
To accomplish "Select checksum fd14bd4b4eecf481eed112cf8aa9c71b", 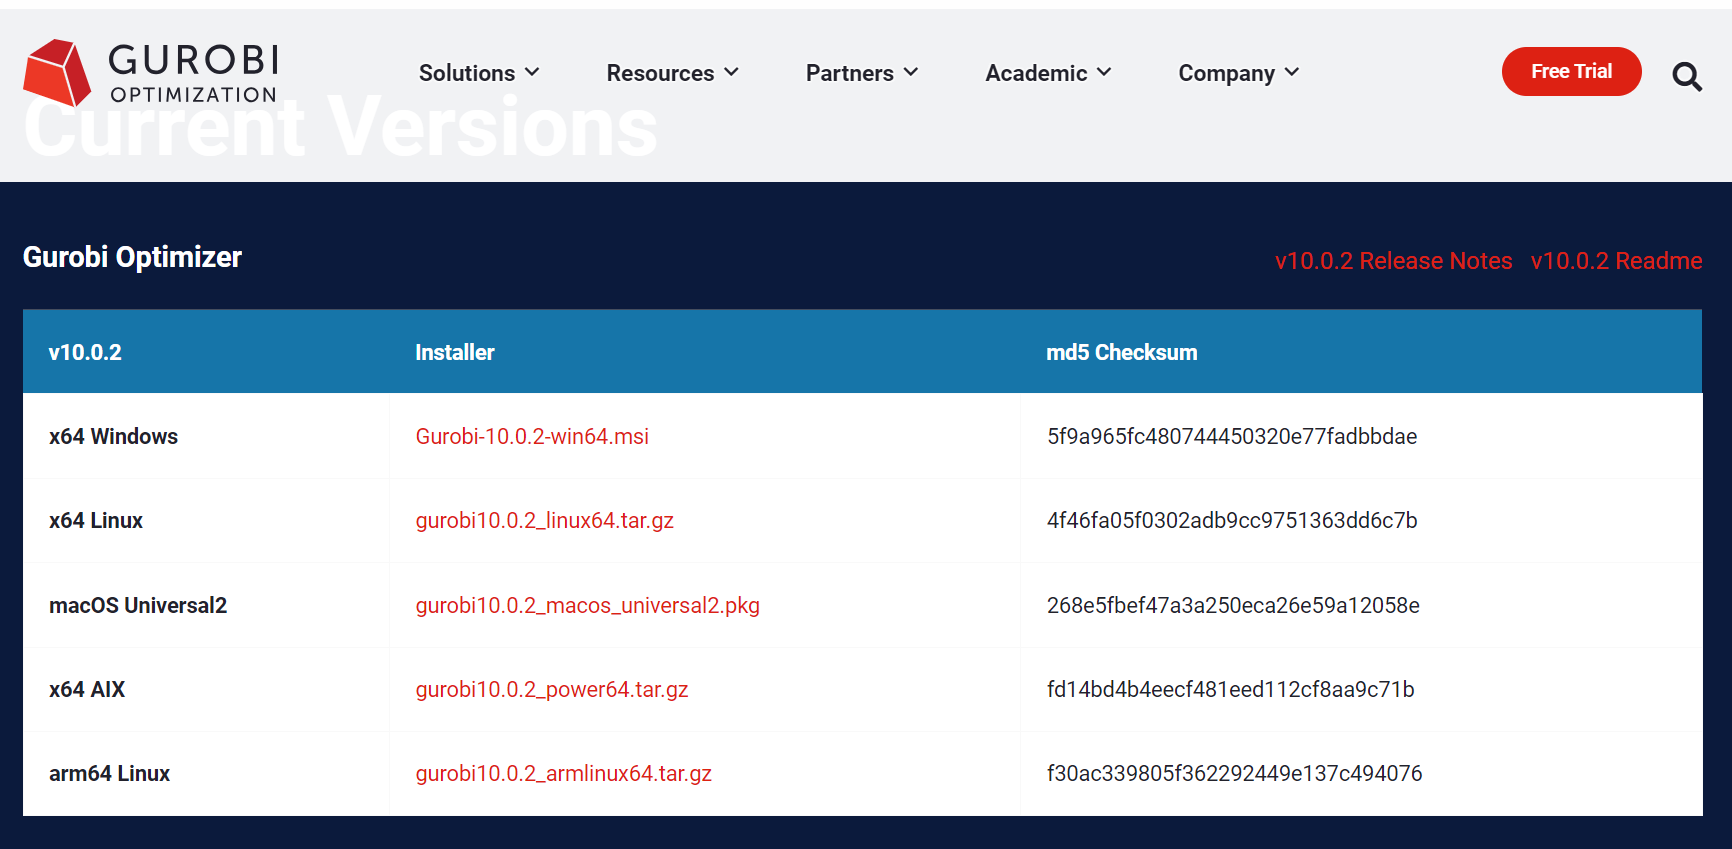I will coord(1230,689).
